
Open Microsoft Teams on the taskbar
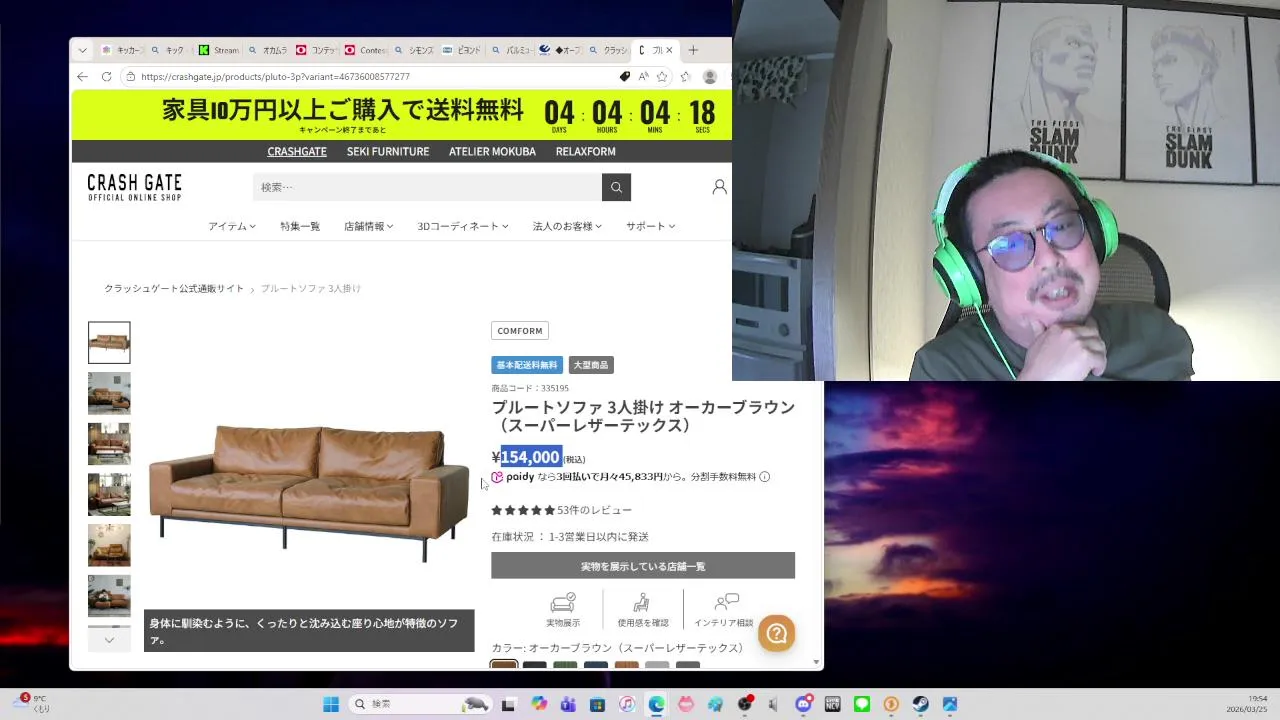point(568,704)
